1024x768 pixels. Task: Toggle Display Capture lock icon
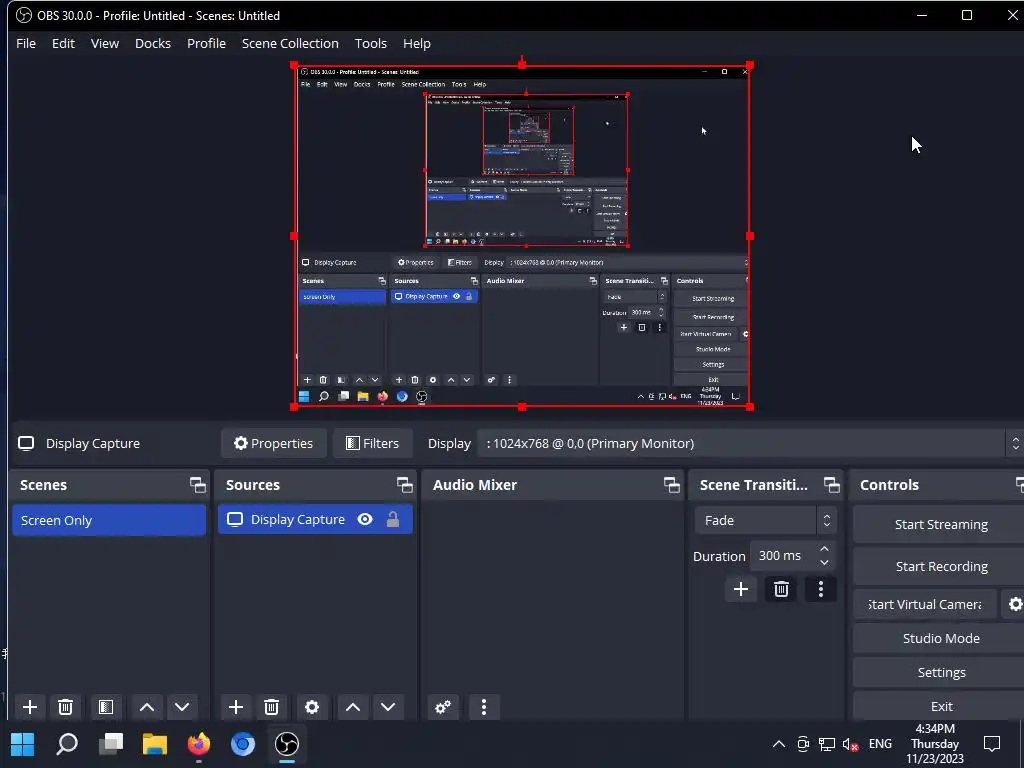pos(392,519)
